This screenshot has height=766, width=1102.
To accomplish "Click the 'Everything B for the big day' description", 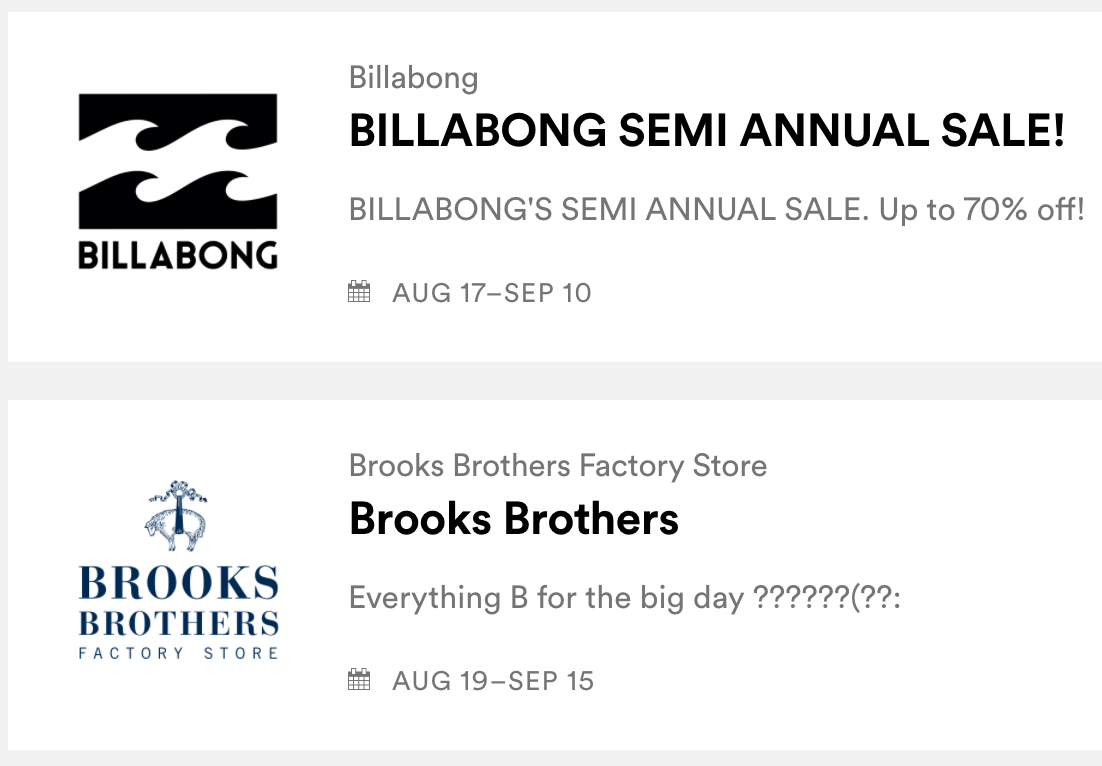I will click(x=546, y=598).
